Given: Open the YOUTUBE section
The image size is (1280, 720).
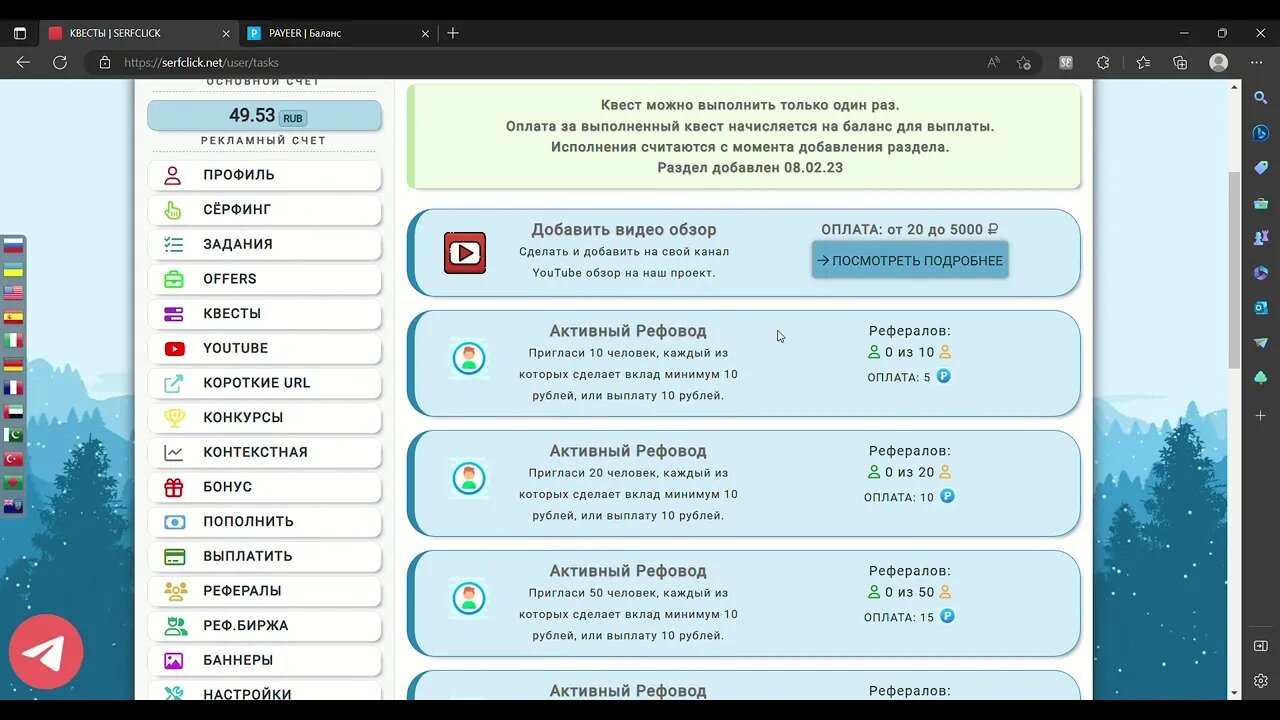Looking at the screenshot, I should pyautogui.click(x=264, y=348).
